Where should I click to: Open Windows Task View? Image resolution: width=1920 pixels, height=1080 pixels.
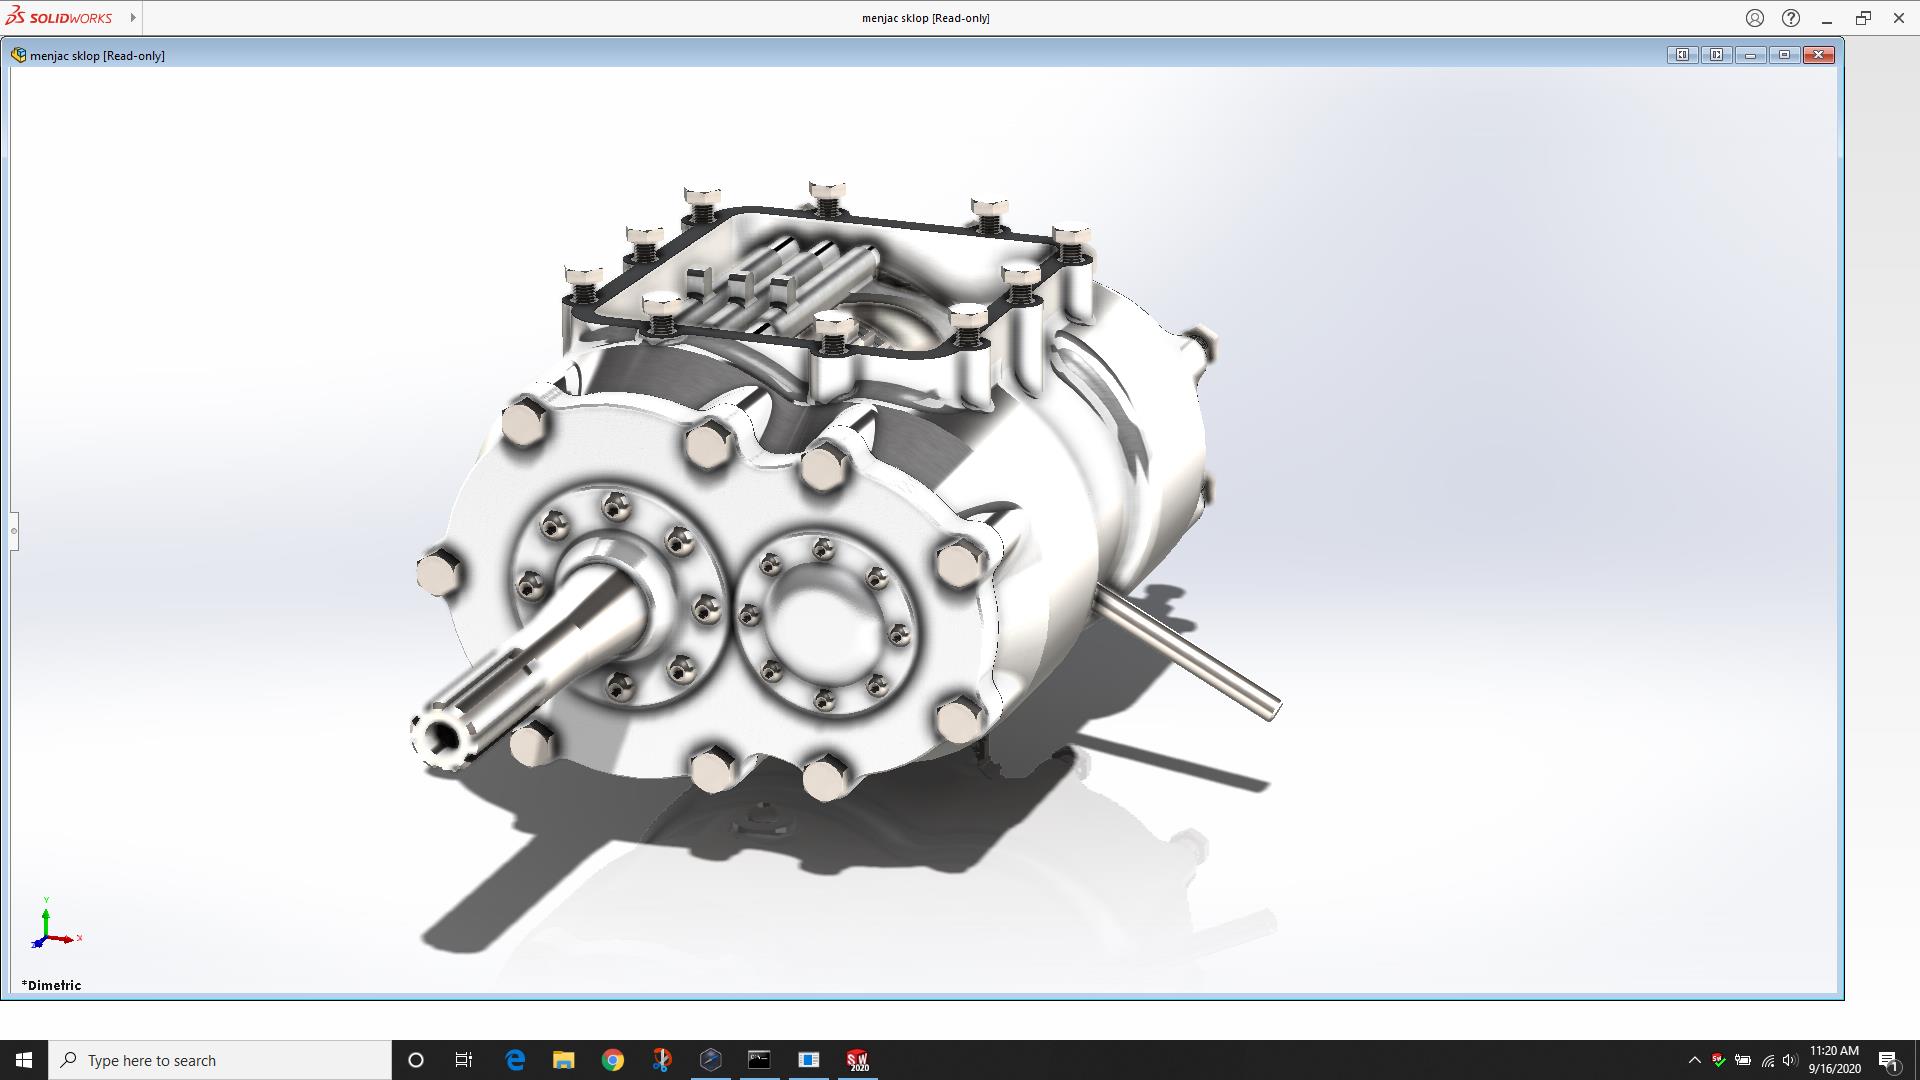click(464, 1060)
